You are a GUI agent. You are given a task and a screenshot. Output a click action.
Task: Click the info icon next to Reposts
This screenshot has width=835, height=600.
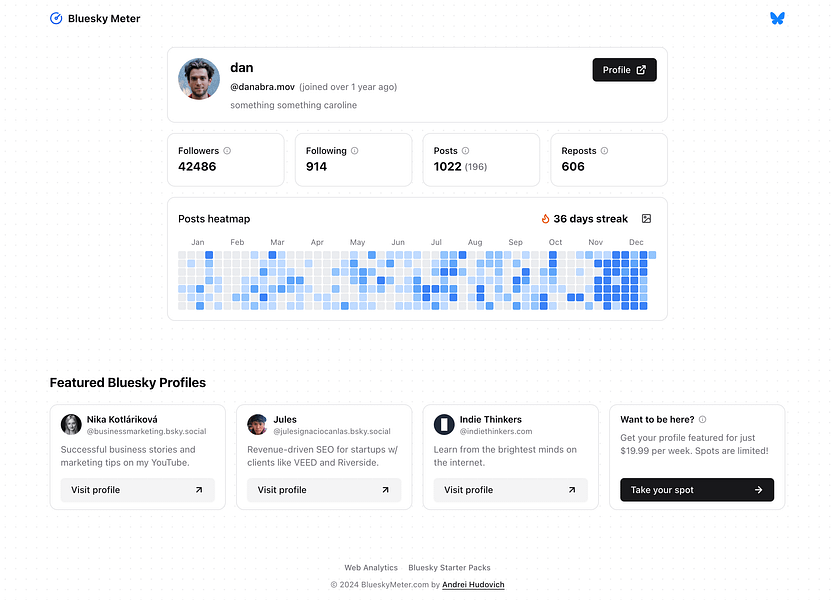pyautogui.click(x=604, y=151)
